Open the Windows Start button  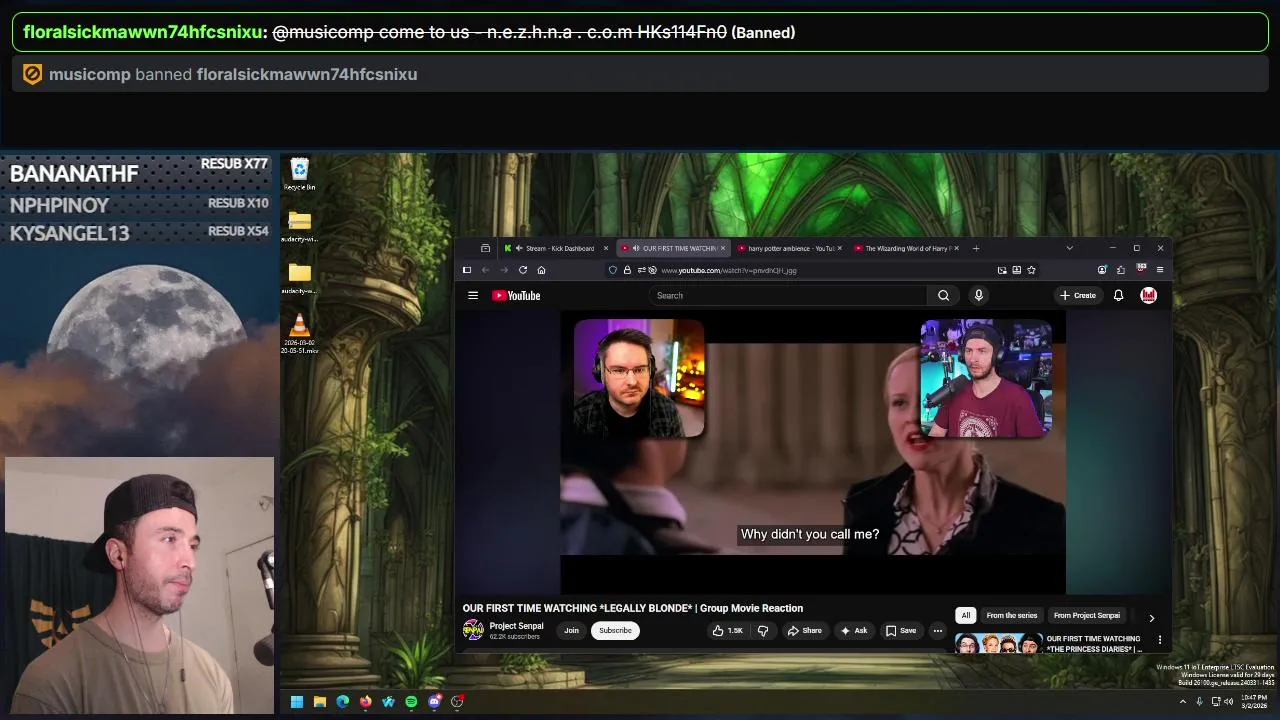click(297, 702)
